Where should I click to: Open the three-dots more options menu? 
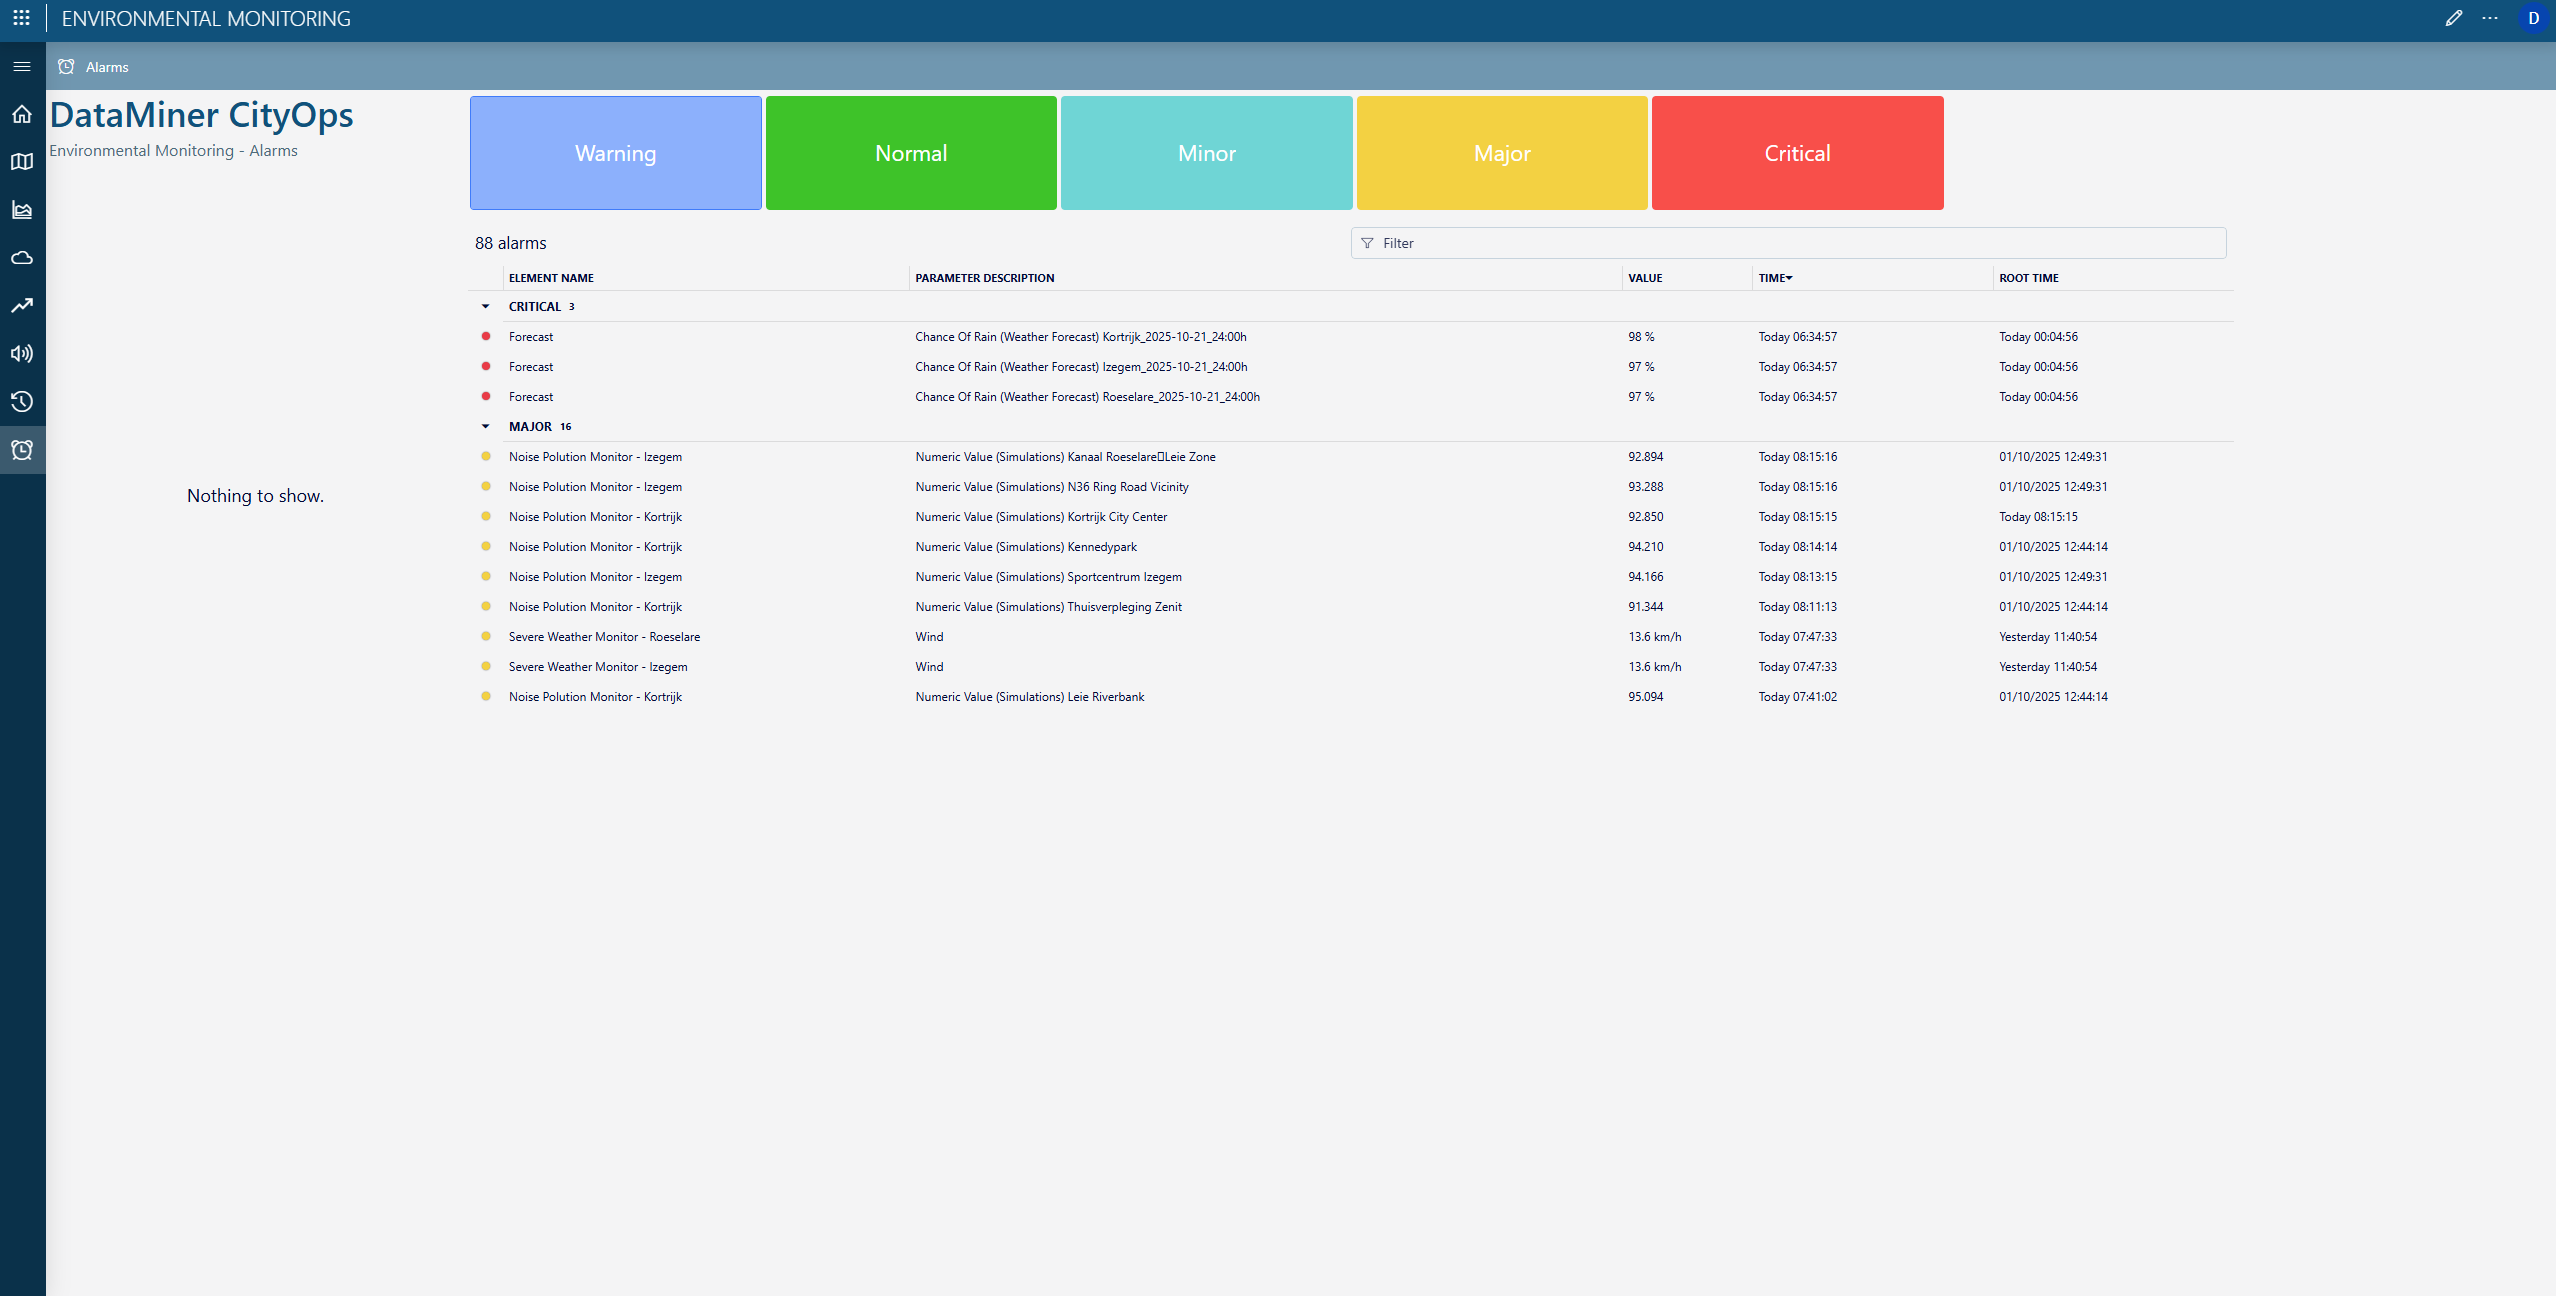(x=2490, y=18)
